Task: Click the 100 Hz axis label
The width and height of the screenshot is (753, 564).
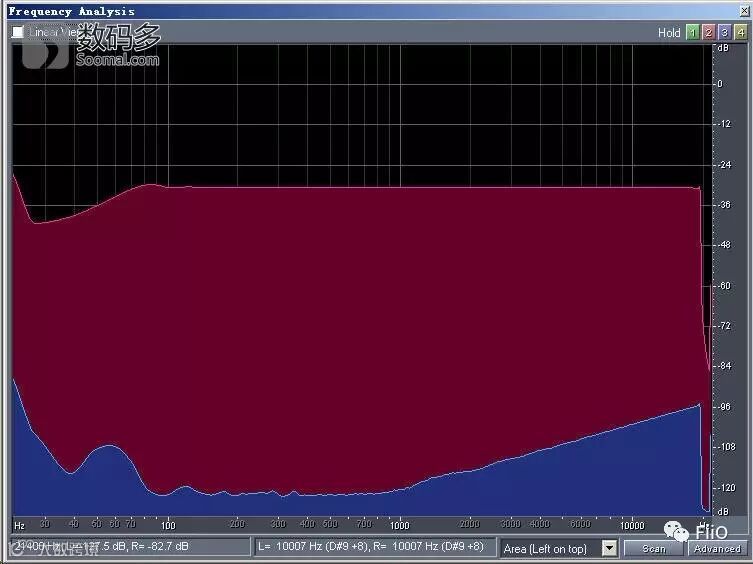Action: coord(168,525)
